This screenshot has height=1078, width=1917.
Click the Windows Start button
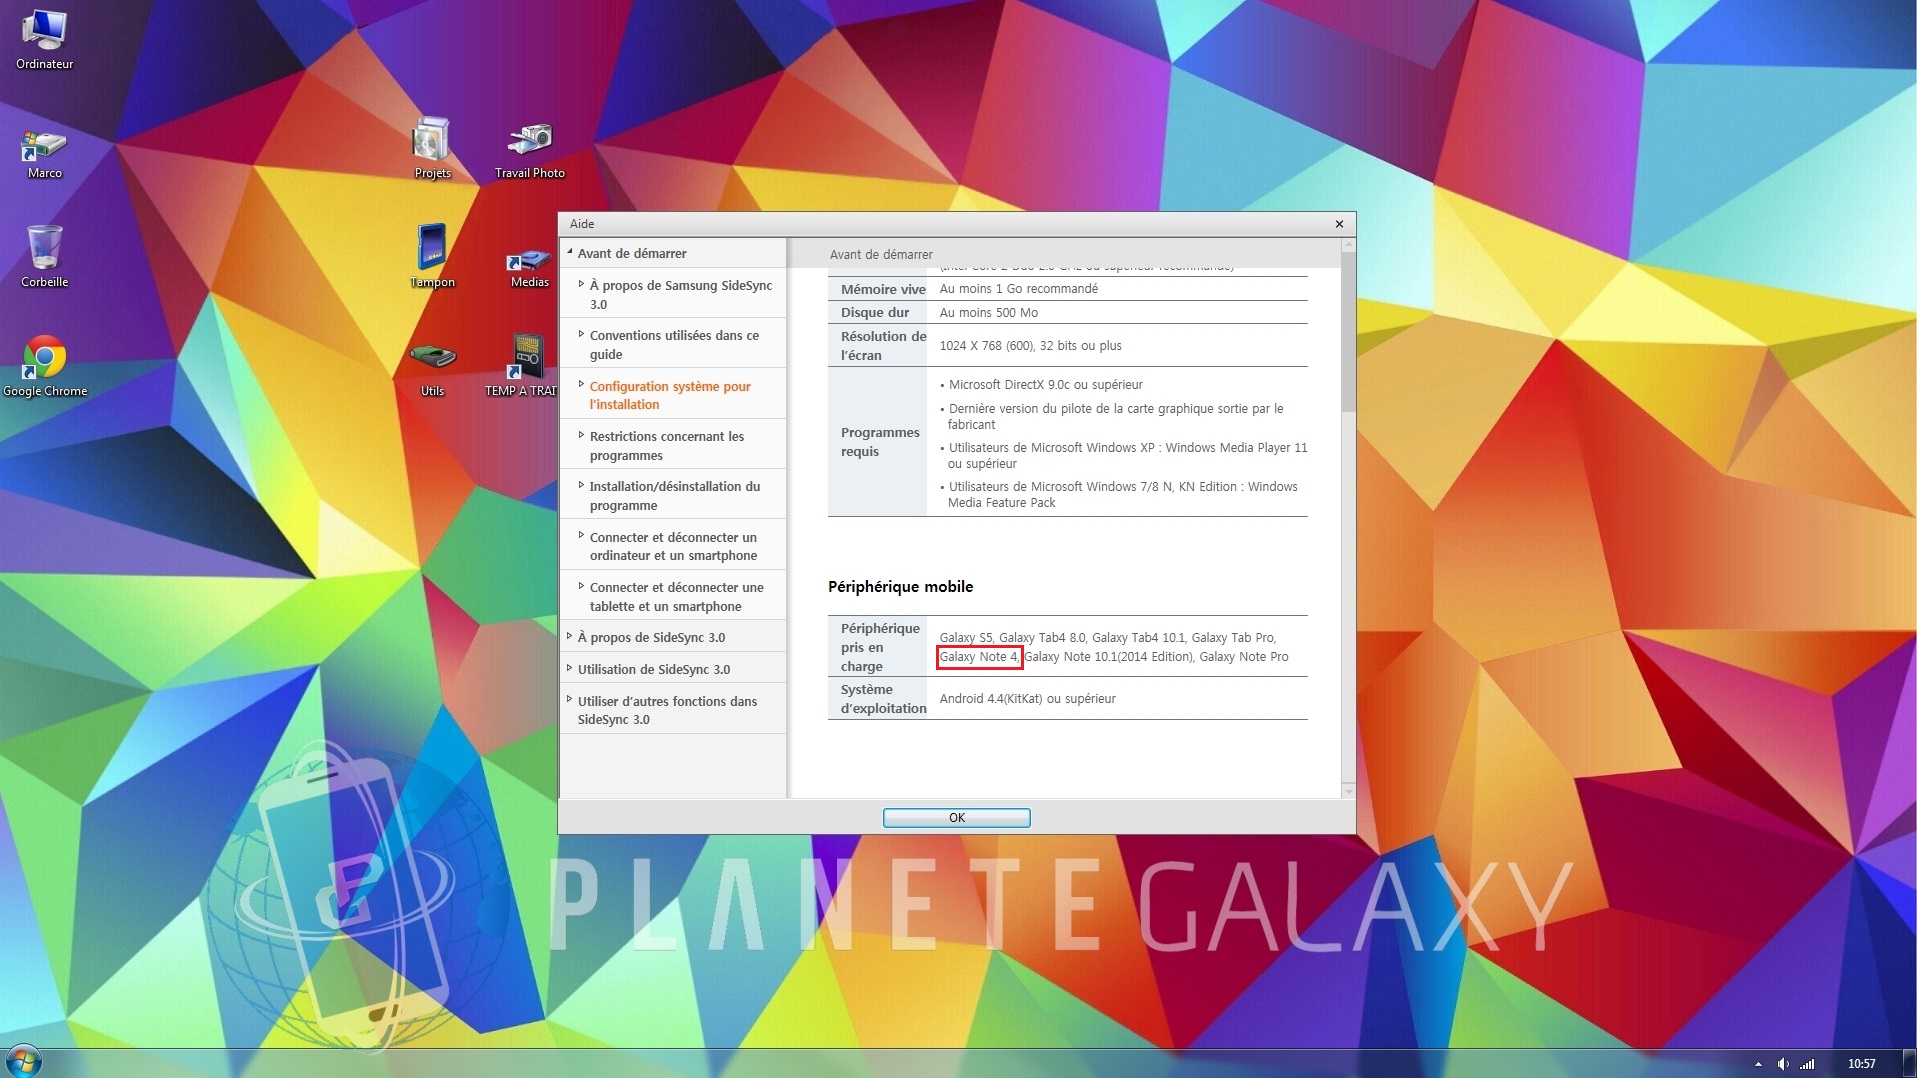pyautogui.click(x=22, y=1062)
